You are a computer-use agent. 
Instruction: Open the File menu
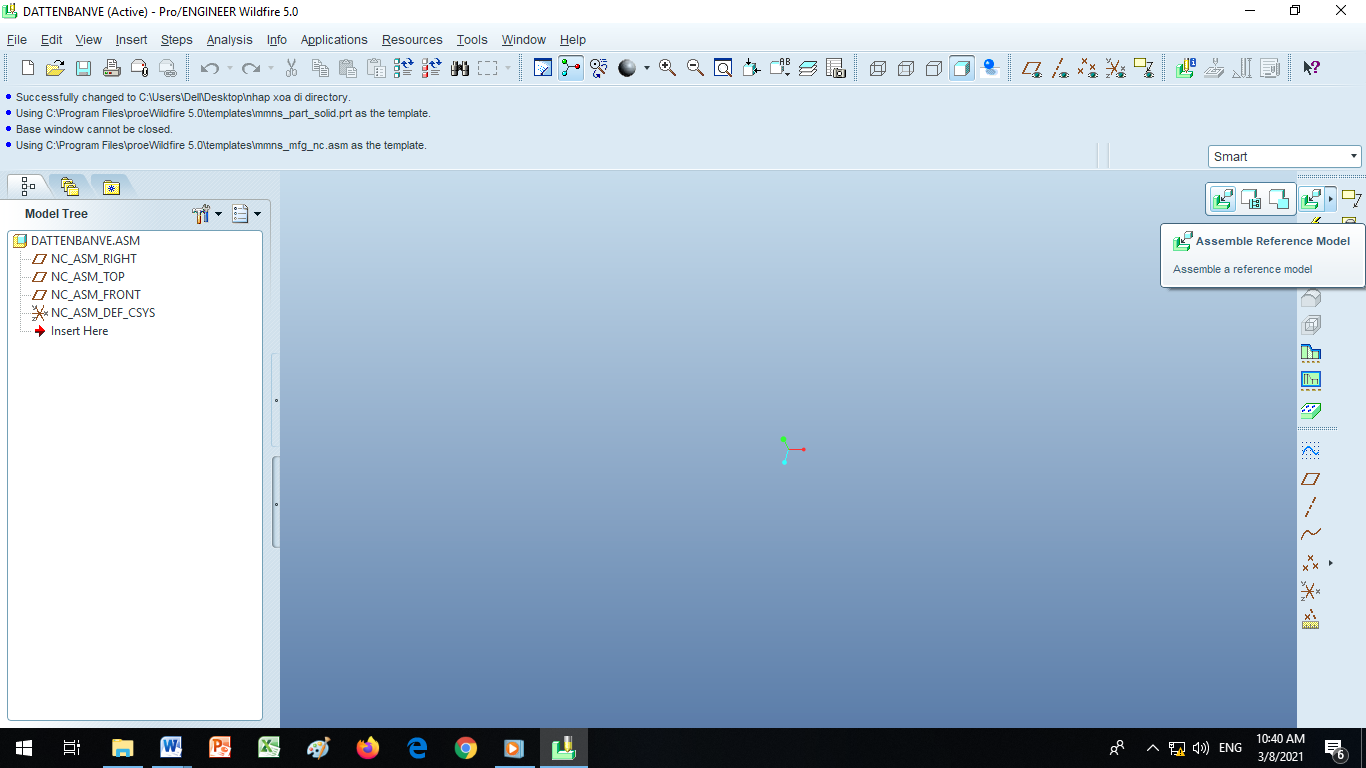tap(17, 40)
